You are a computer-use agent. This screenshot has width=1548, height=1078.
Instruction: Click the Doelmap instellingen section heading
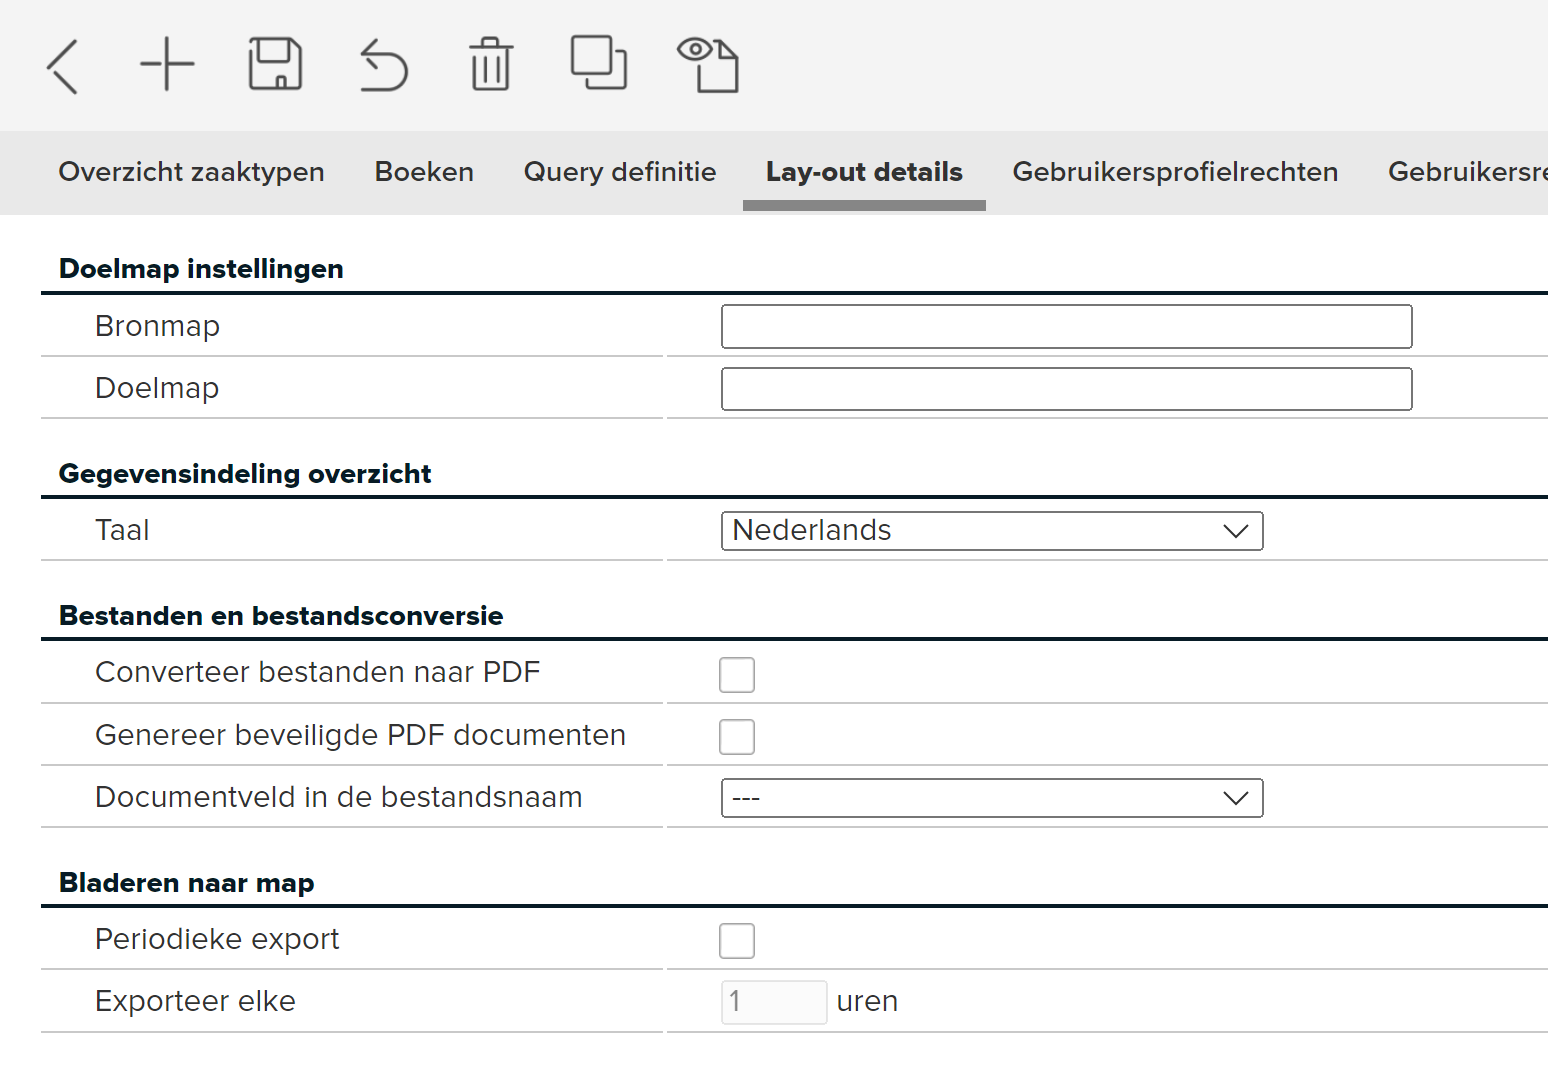coord(201,269)
